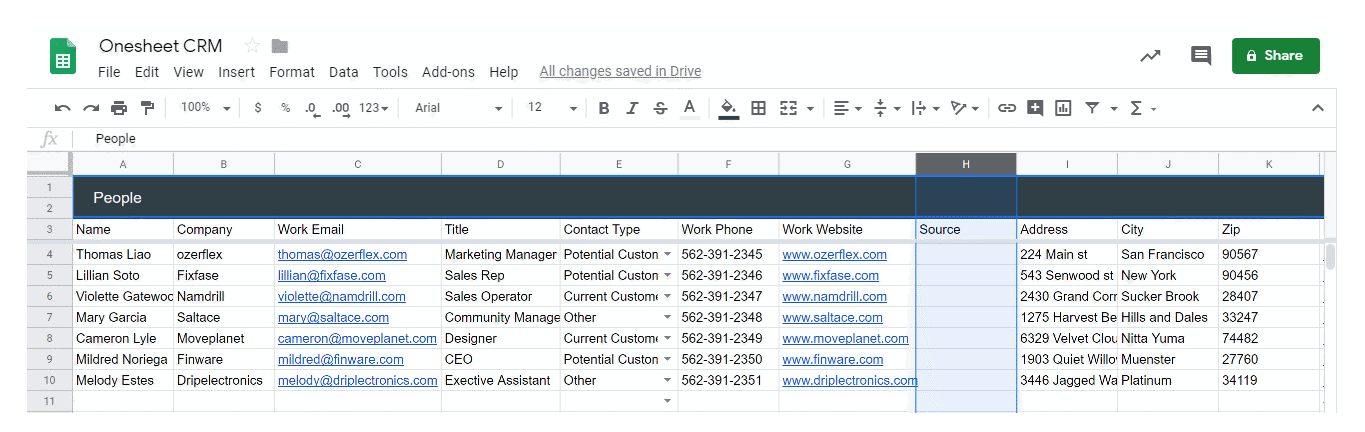Open www.fixfase.com website link
Image resolution: width=1365 pixels, height=432 pixels.
pos(830,276)
